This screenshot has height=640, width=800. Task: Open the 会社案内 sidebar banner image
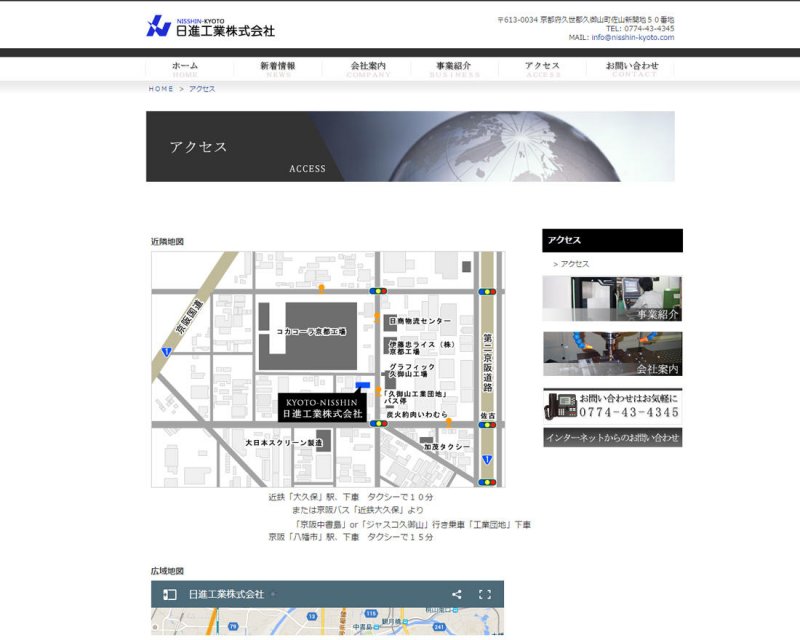[612, 354]
